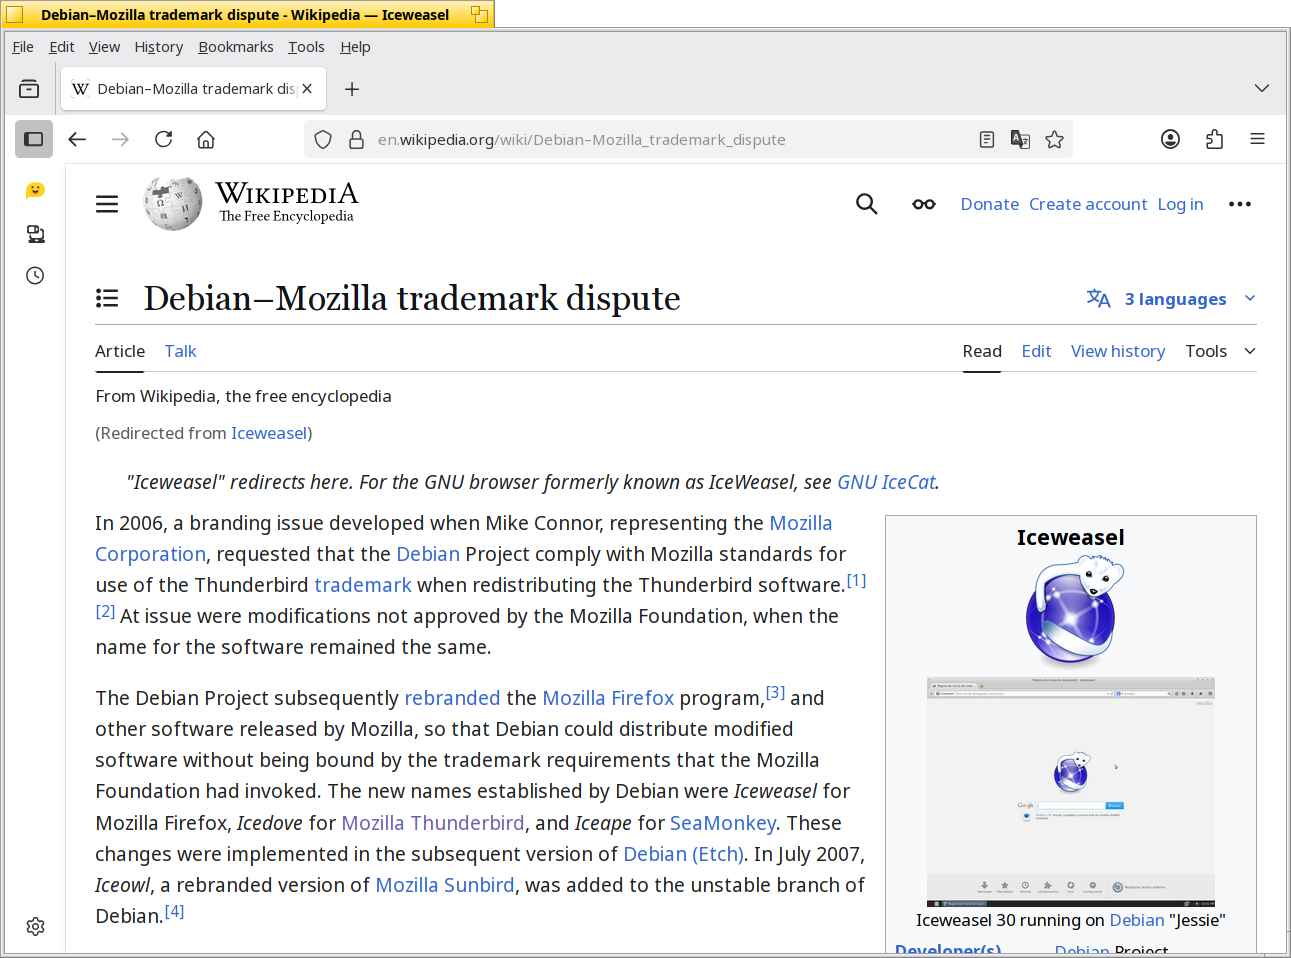1291x958 pixels.
Task: Open the Edit menu in menu bar
Action: point(62,47)
